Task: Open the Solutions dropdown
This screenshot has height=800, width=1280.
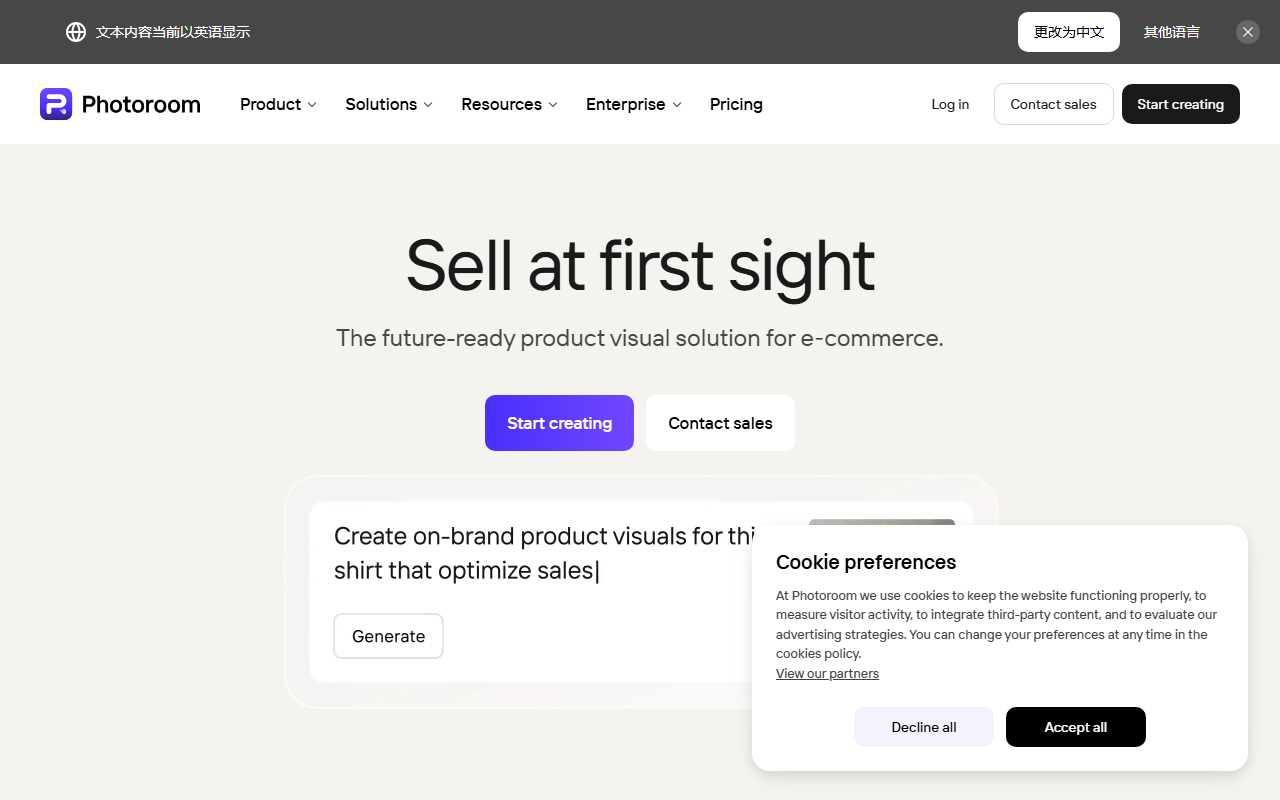Action: point(389,104)
